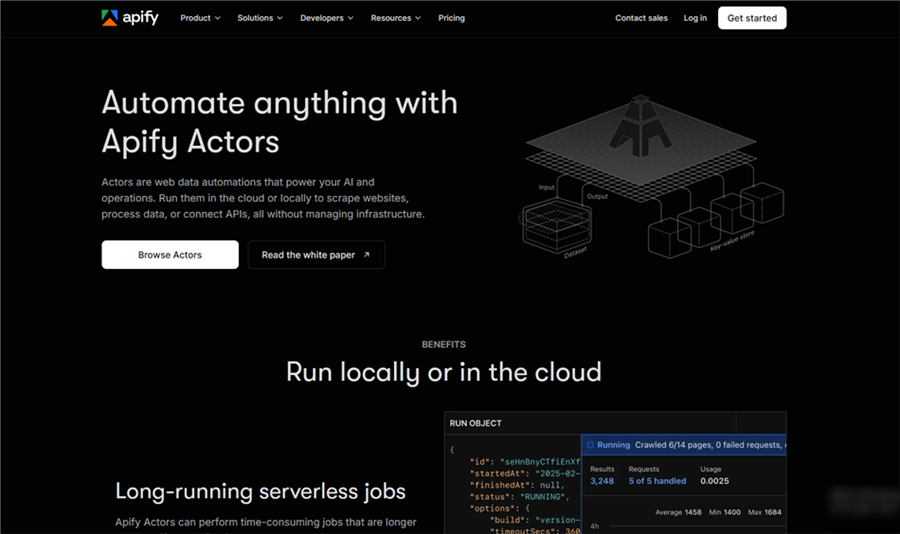Click the BENEFITS section label
900x534 pixels.
(444, 345)
